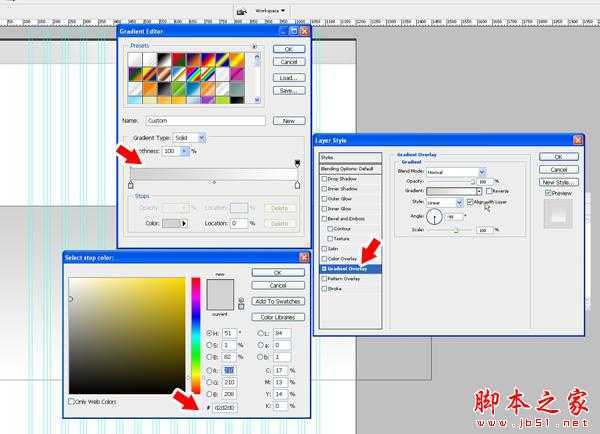Click the Workspace icon in the options bar
The image size is (600, 434).
point(241,12)
